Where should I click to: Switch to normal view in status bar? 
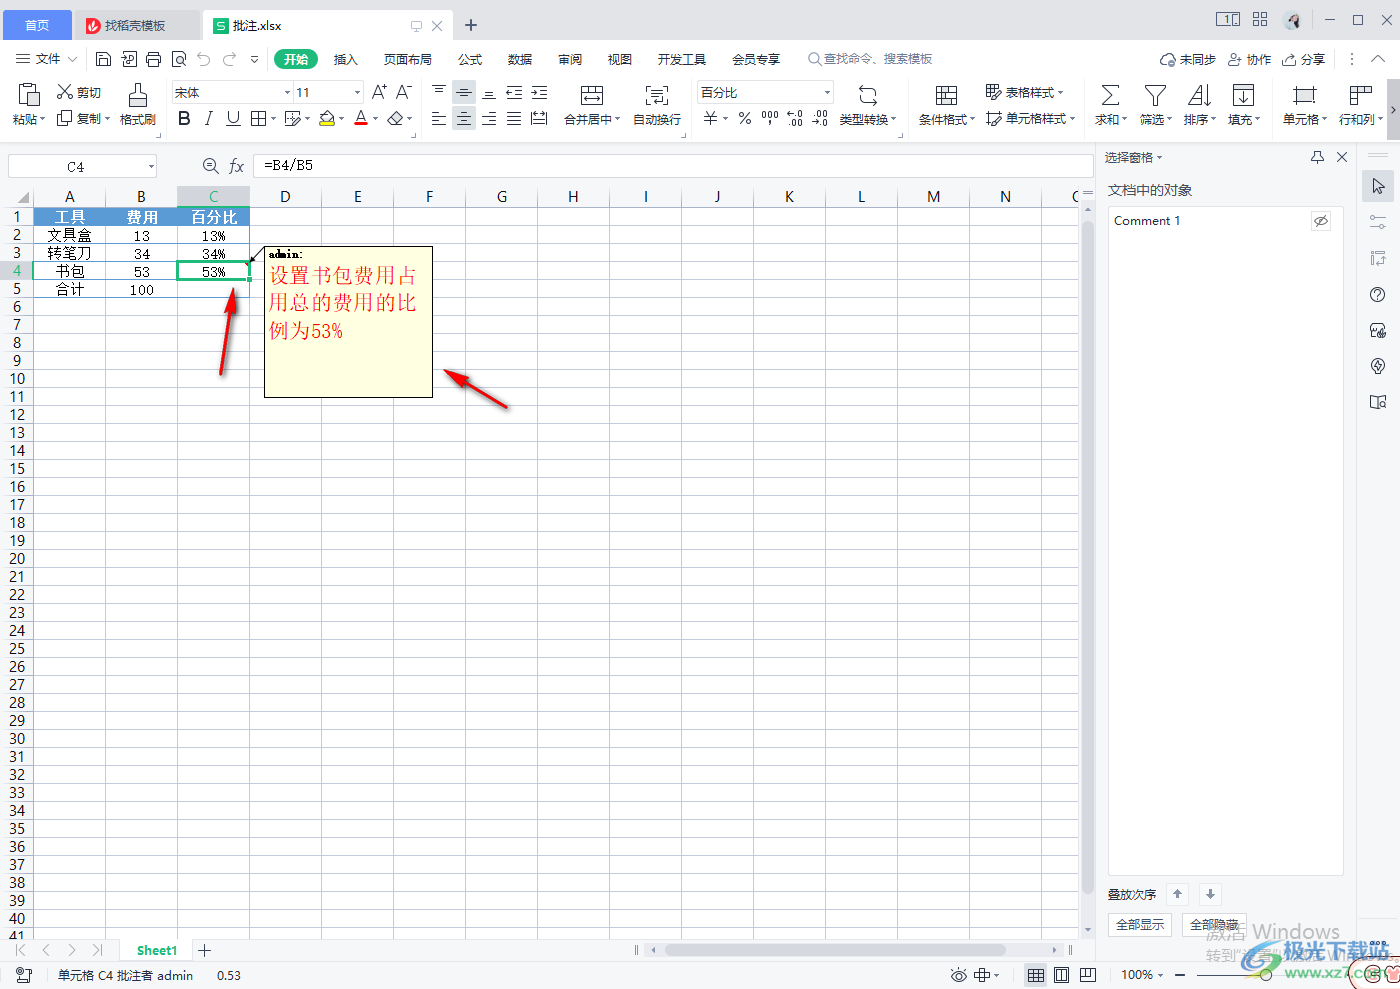(x=1036, y=975)
